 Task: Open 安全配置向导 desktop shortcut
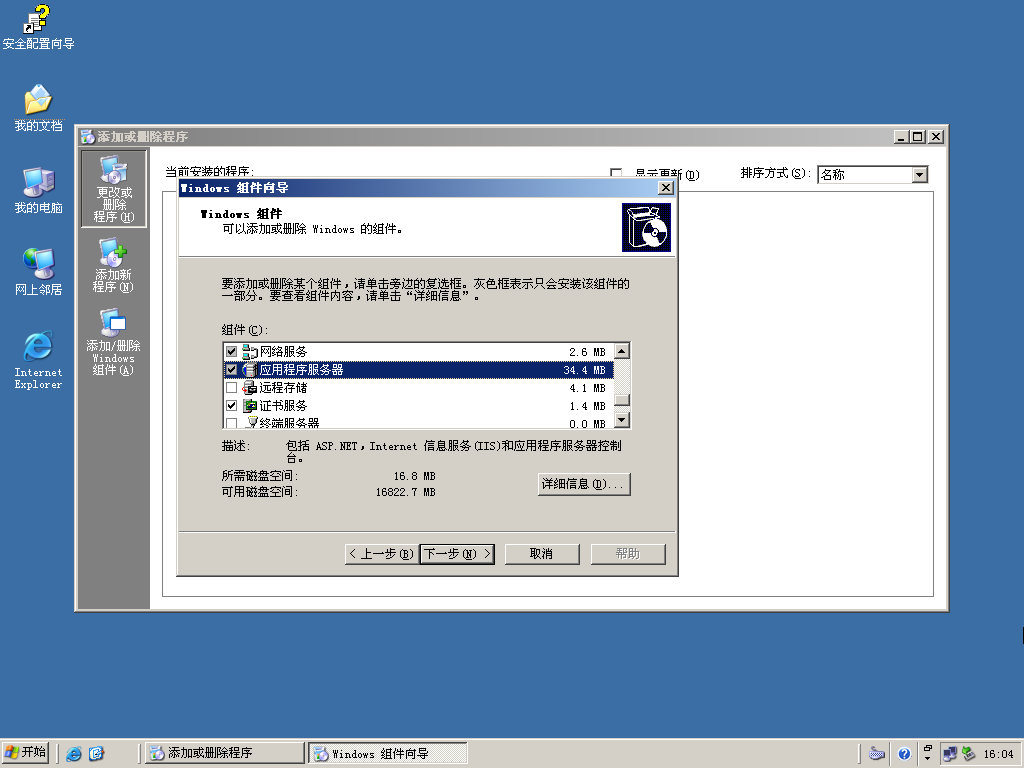38,26
